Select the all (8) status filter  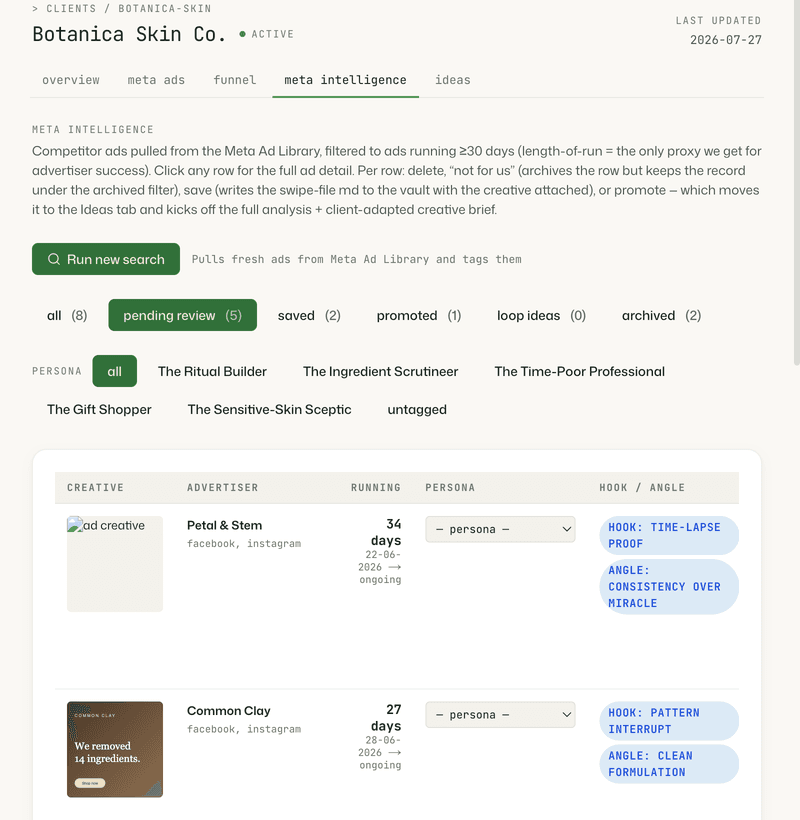tap(67, 315)
